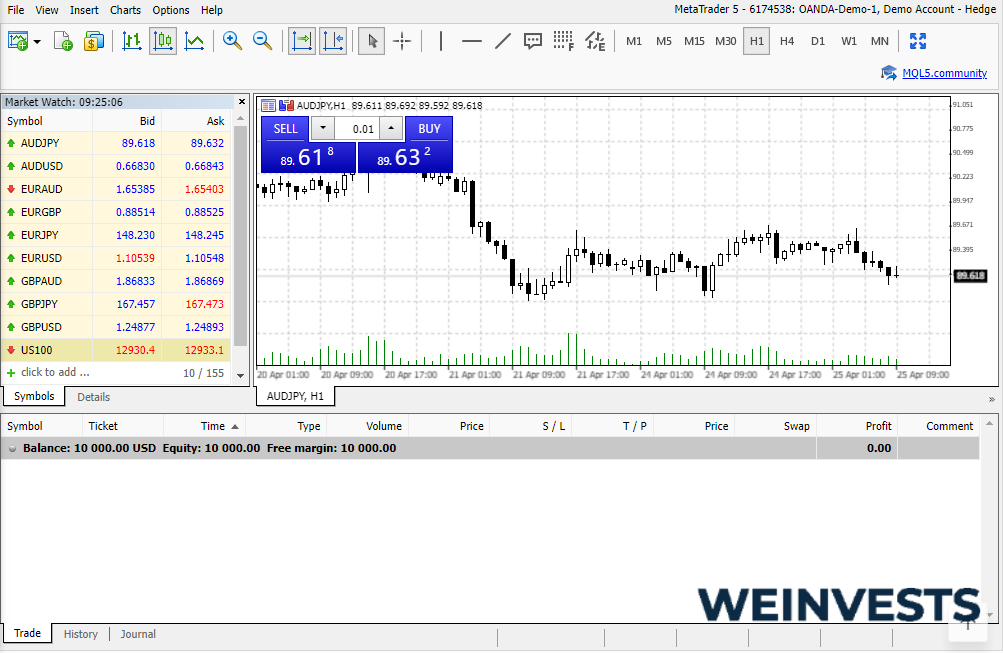Screen dimensions: 1003x653
Task: Select the cursor pointer tool
Action: (372, 41)
